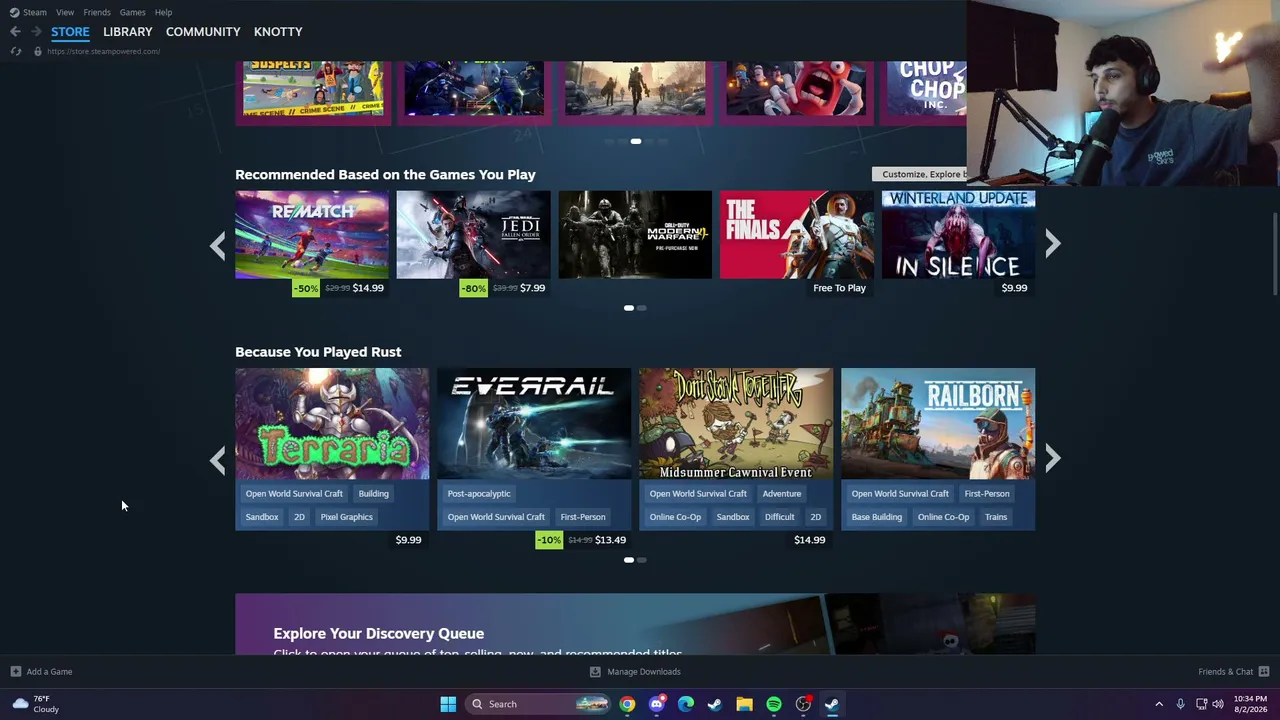The image size is (1280, 720).
Task: Open the Terraria game card image
Action: 332,424
